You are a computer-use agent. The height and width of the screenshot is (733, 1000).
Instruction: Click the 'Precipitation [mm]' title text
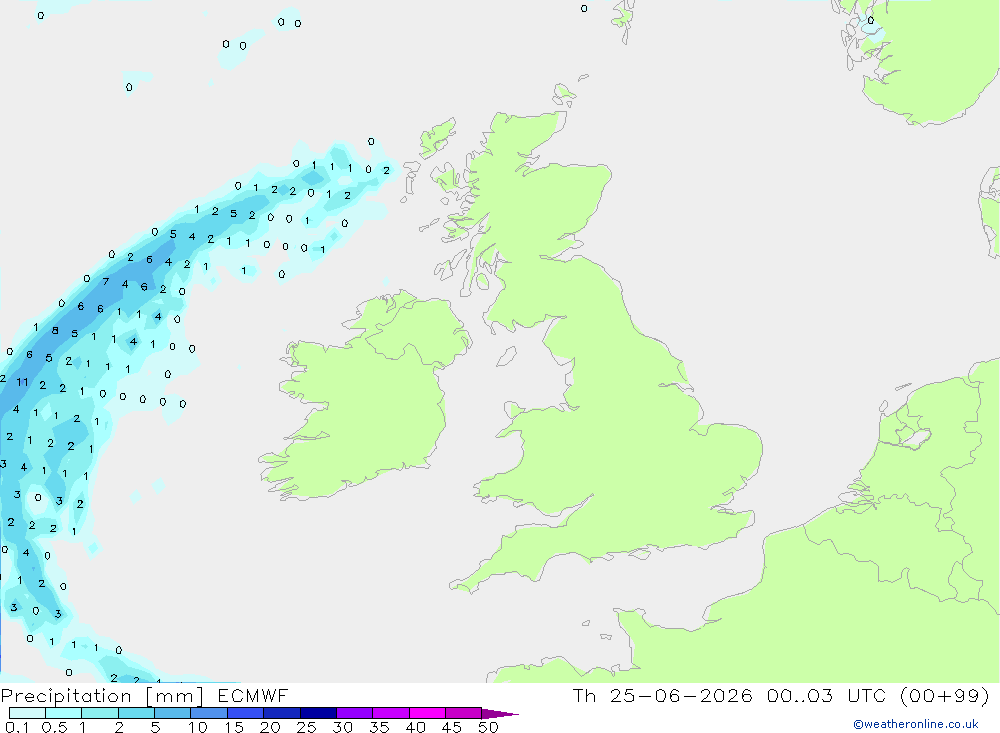(x=102, y=696)
